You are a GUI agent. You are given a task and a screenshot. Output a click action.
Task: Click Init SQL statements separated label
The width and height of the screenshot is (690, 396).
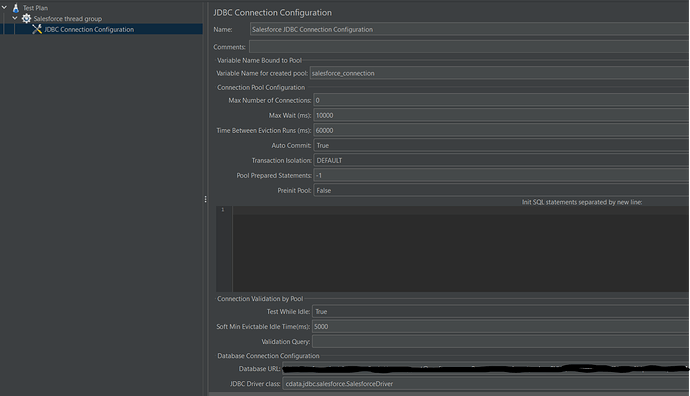582,202
